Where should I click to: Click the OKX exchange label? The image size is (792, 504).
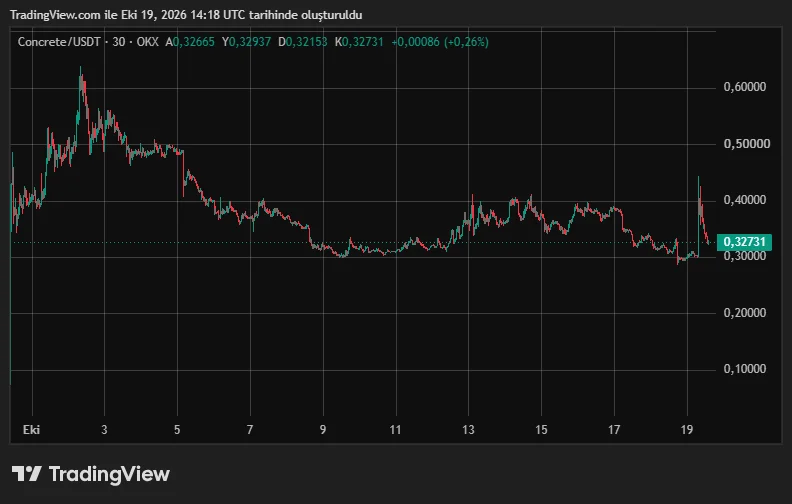click(147, 42)
